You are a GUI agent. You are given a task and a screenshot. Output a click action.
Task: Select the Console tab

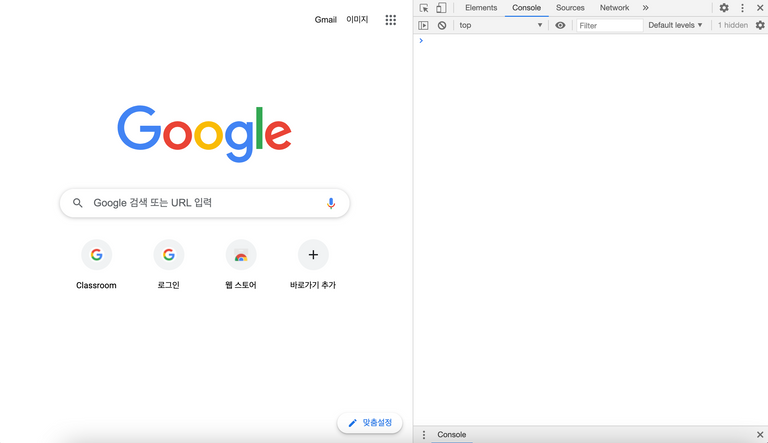click(x=527, y=8)
